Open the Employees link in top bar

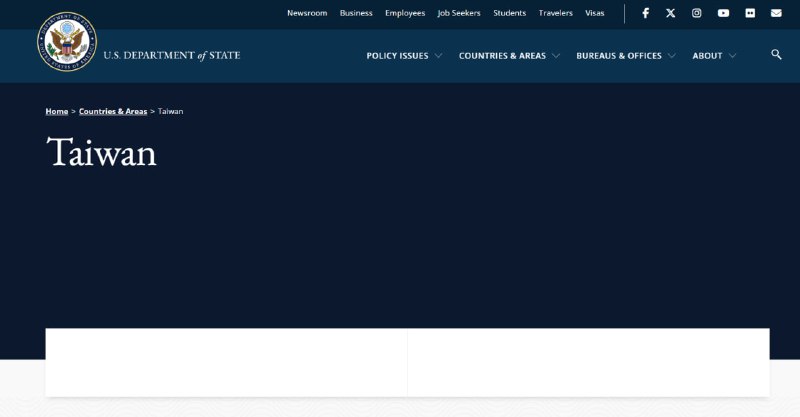click(405, 13)
